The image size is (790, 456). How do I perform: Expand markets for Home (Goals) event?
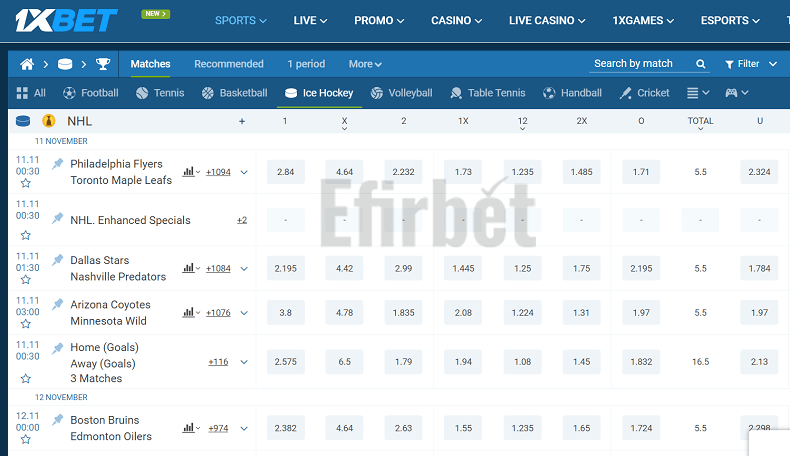(x=244, y=362)
